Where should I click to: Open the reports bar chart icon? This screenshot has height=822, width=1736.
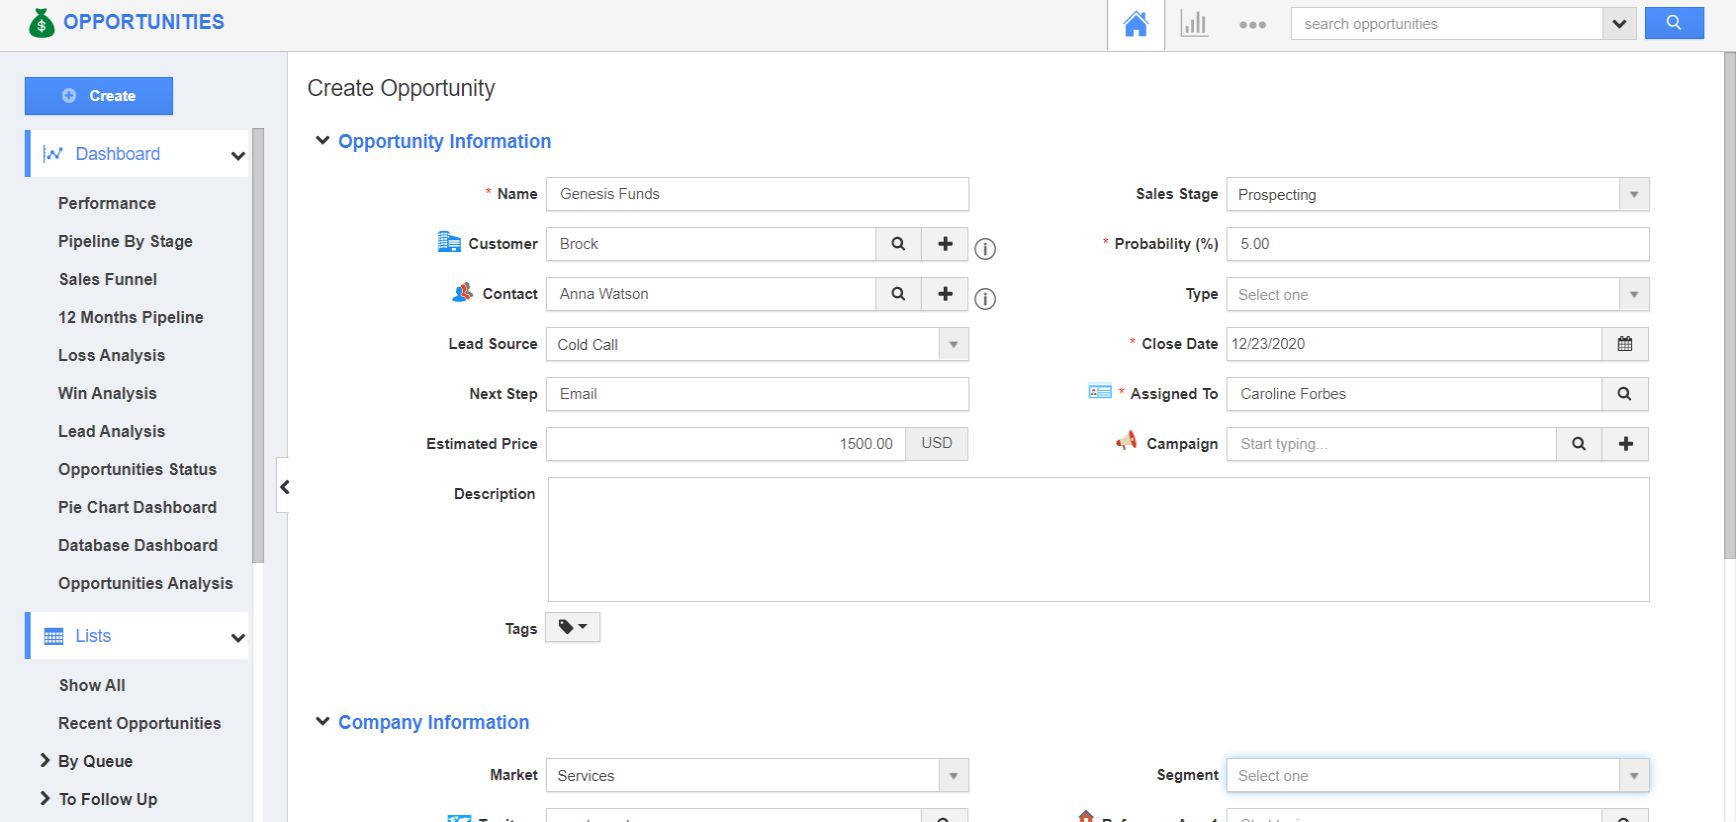click(1194, 24)
